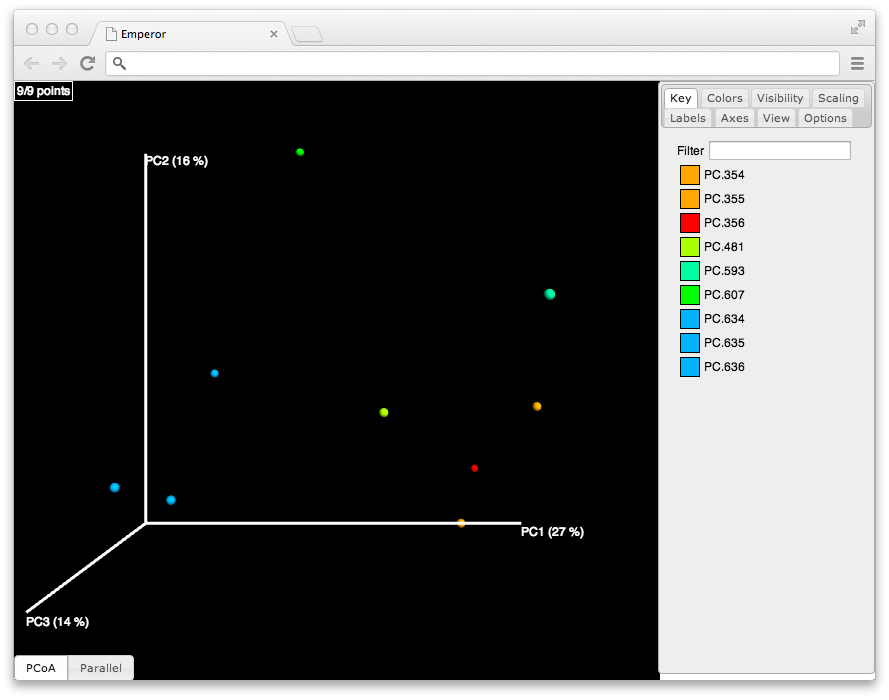Select the PC.607 key label
This screenshot has height=700, width=889.
point(724,295)
